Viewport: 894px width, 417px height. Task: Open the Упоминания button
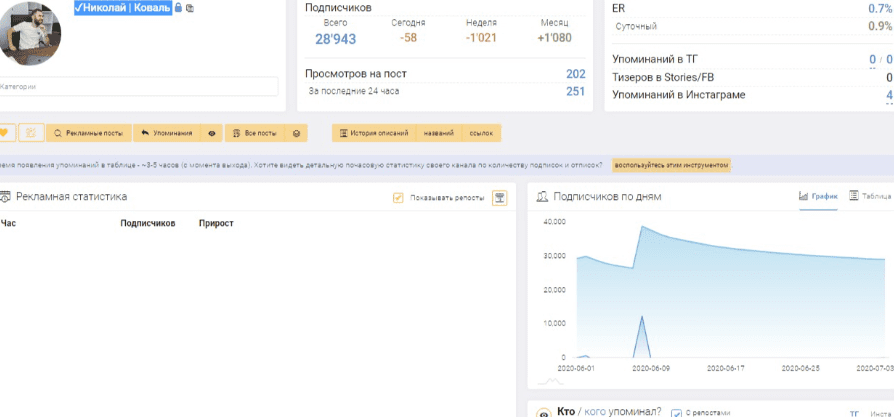(167, 133)
